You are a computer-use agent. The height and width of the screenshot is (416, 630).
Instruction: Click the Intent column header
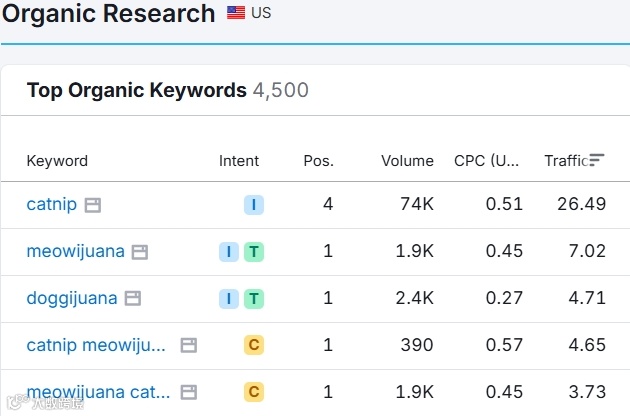point(239,161)
